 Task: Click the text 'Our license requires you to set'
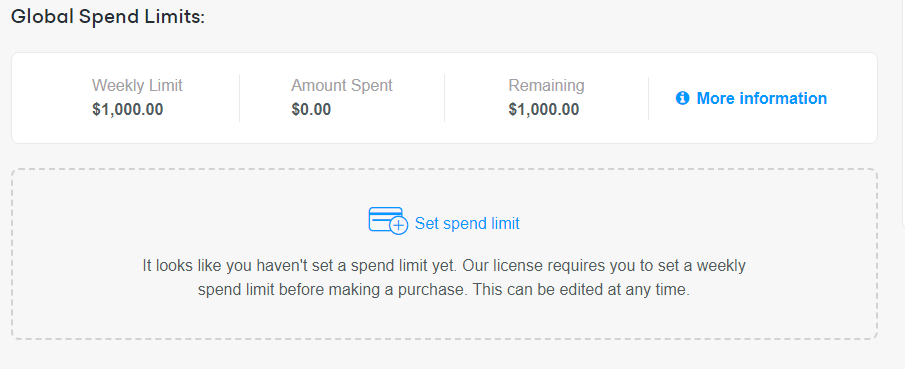[x=578, y=266]
